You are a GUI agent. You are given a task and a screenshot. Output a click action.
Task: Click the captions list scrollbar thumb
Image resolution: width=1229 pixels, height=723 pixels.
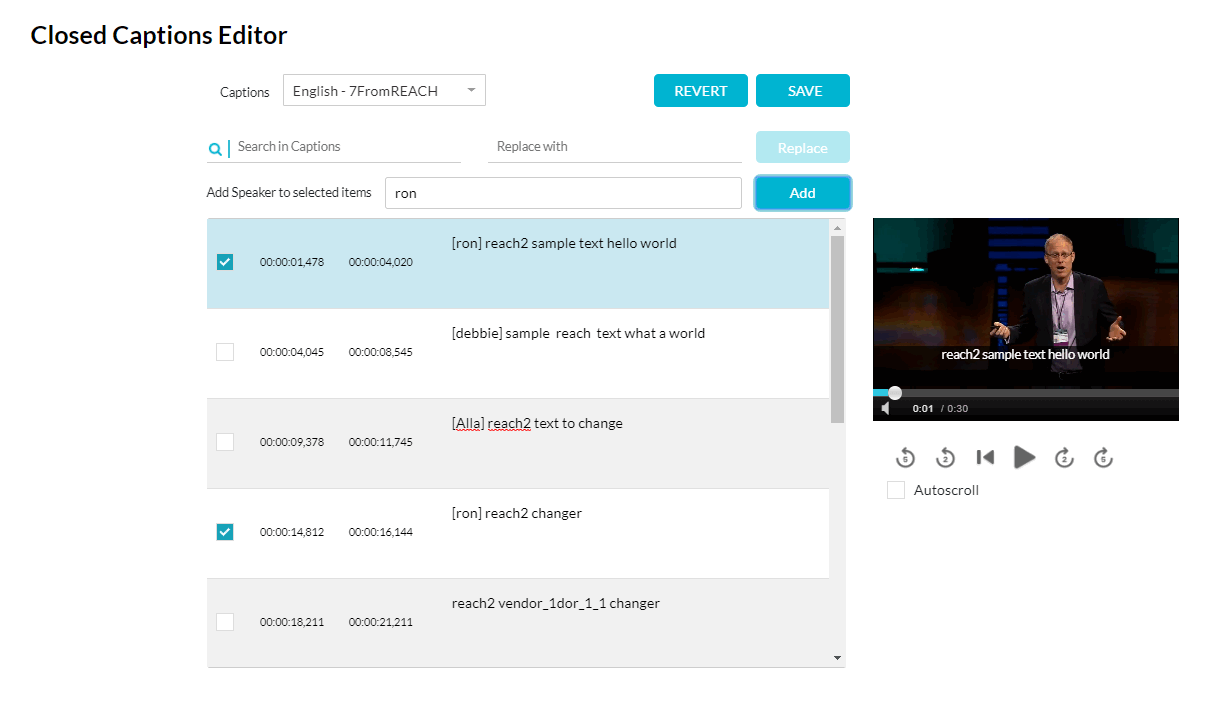837,329
